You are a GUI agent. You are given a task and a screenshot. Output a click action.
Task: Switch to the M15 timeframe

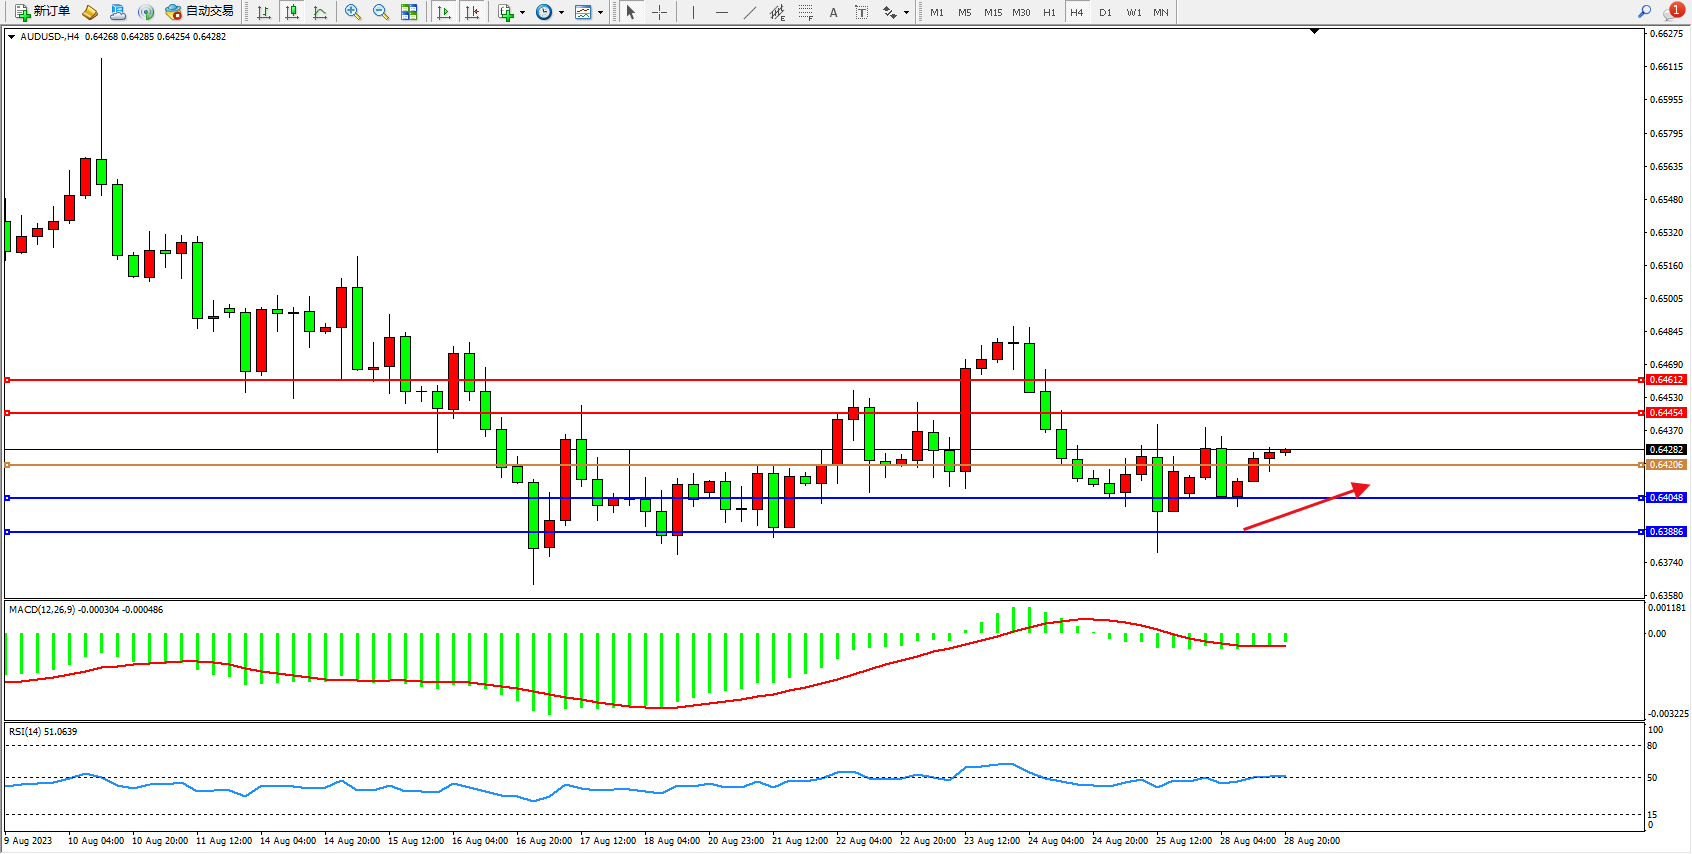[992, 12]
